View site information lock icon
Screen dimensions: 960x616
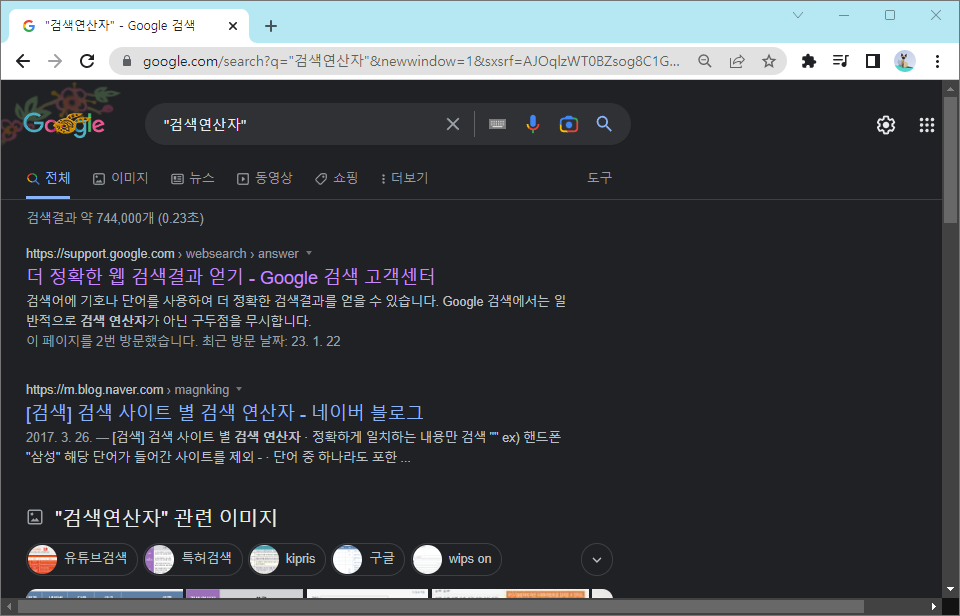click(127, 61)
